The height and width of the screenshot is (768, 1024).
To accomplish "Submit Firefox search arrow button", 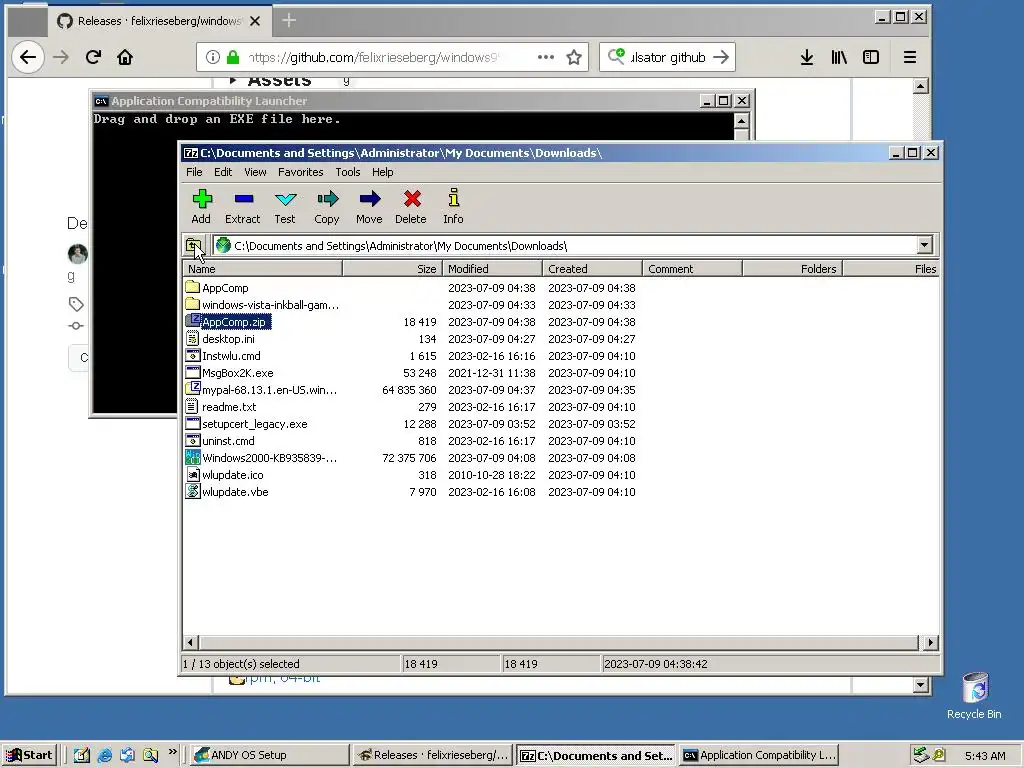I will (721, 57).
